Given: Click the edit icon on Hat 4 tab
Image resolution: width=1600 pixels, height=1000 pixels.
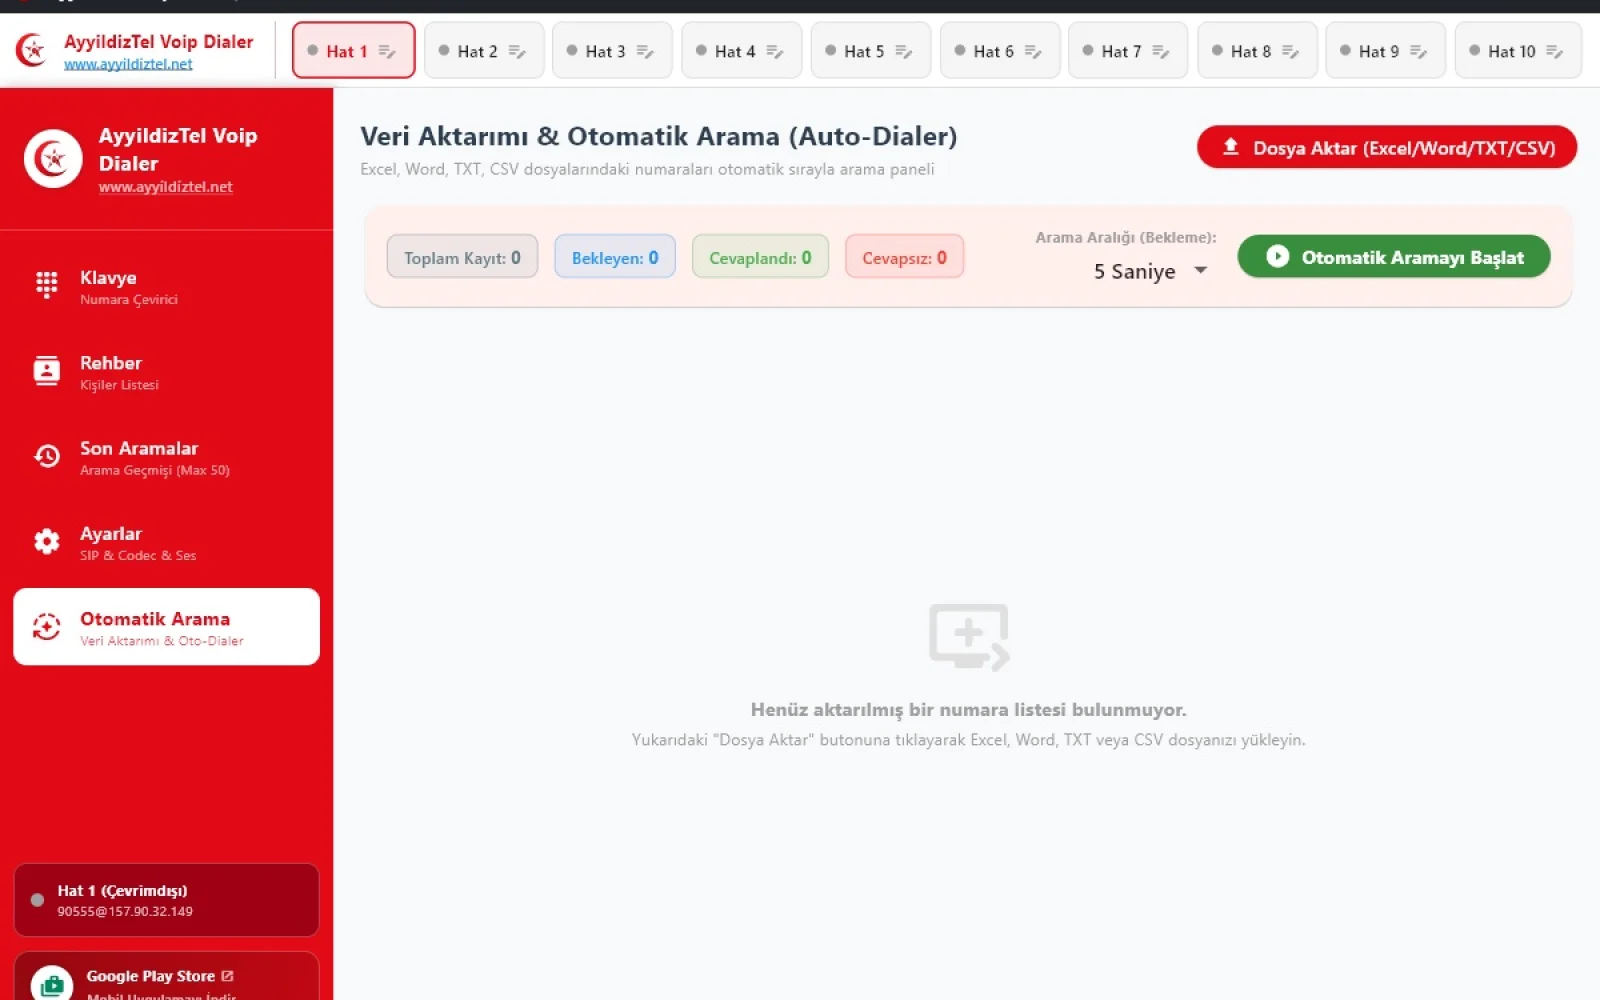Looking at the screenshot, I should [775, 52].
